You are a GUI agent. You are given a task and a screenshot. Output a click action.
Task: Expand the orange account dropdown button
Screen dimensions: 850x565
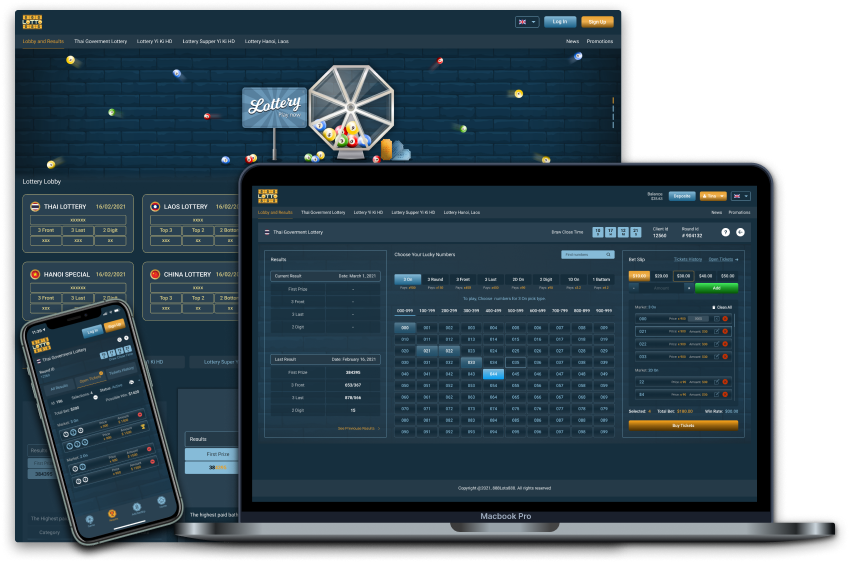tap(713, 196)
